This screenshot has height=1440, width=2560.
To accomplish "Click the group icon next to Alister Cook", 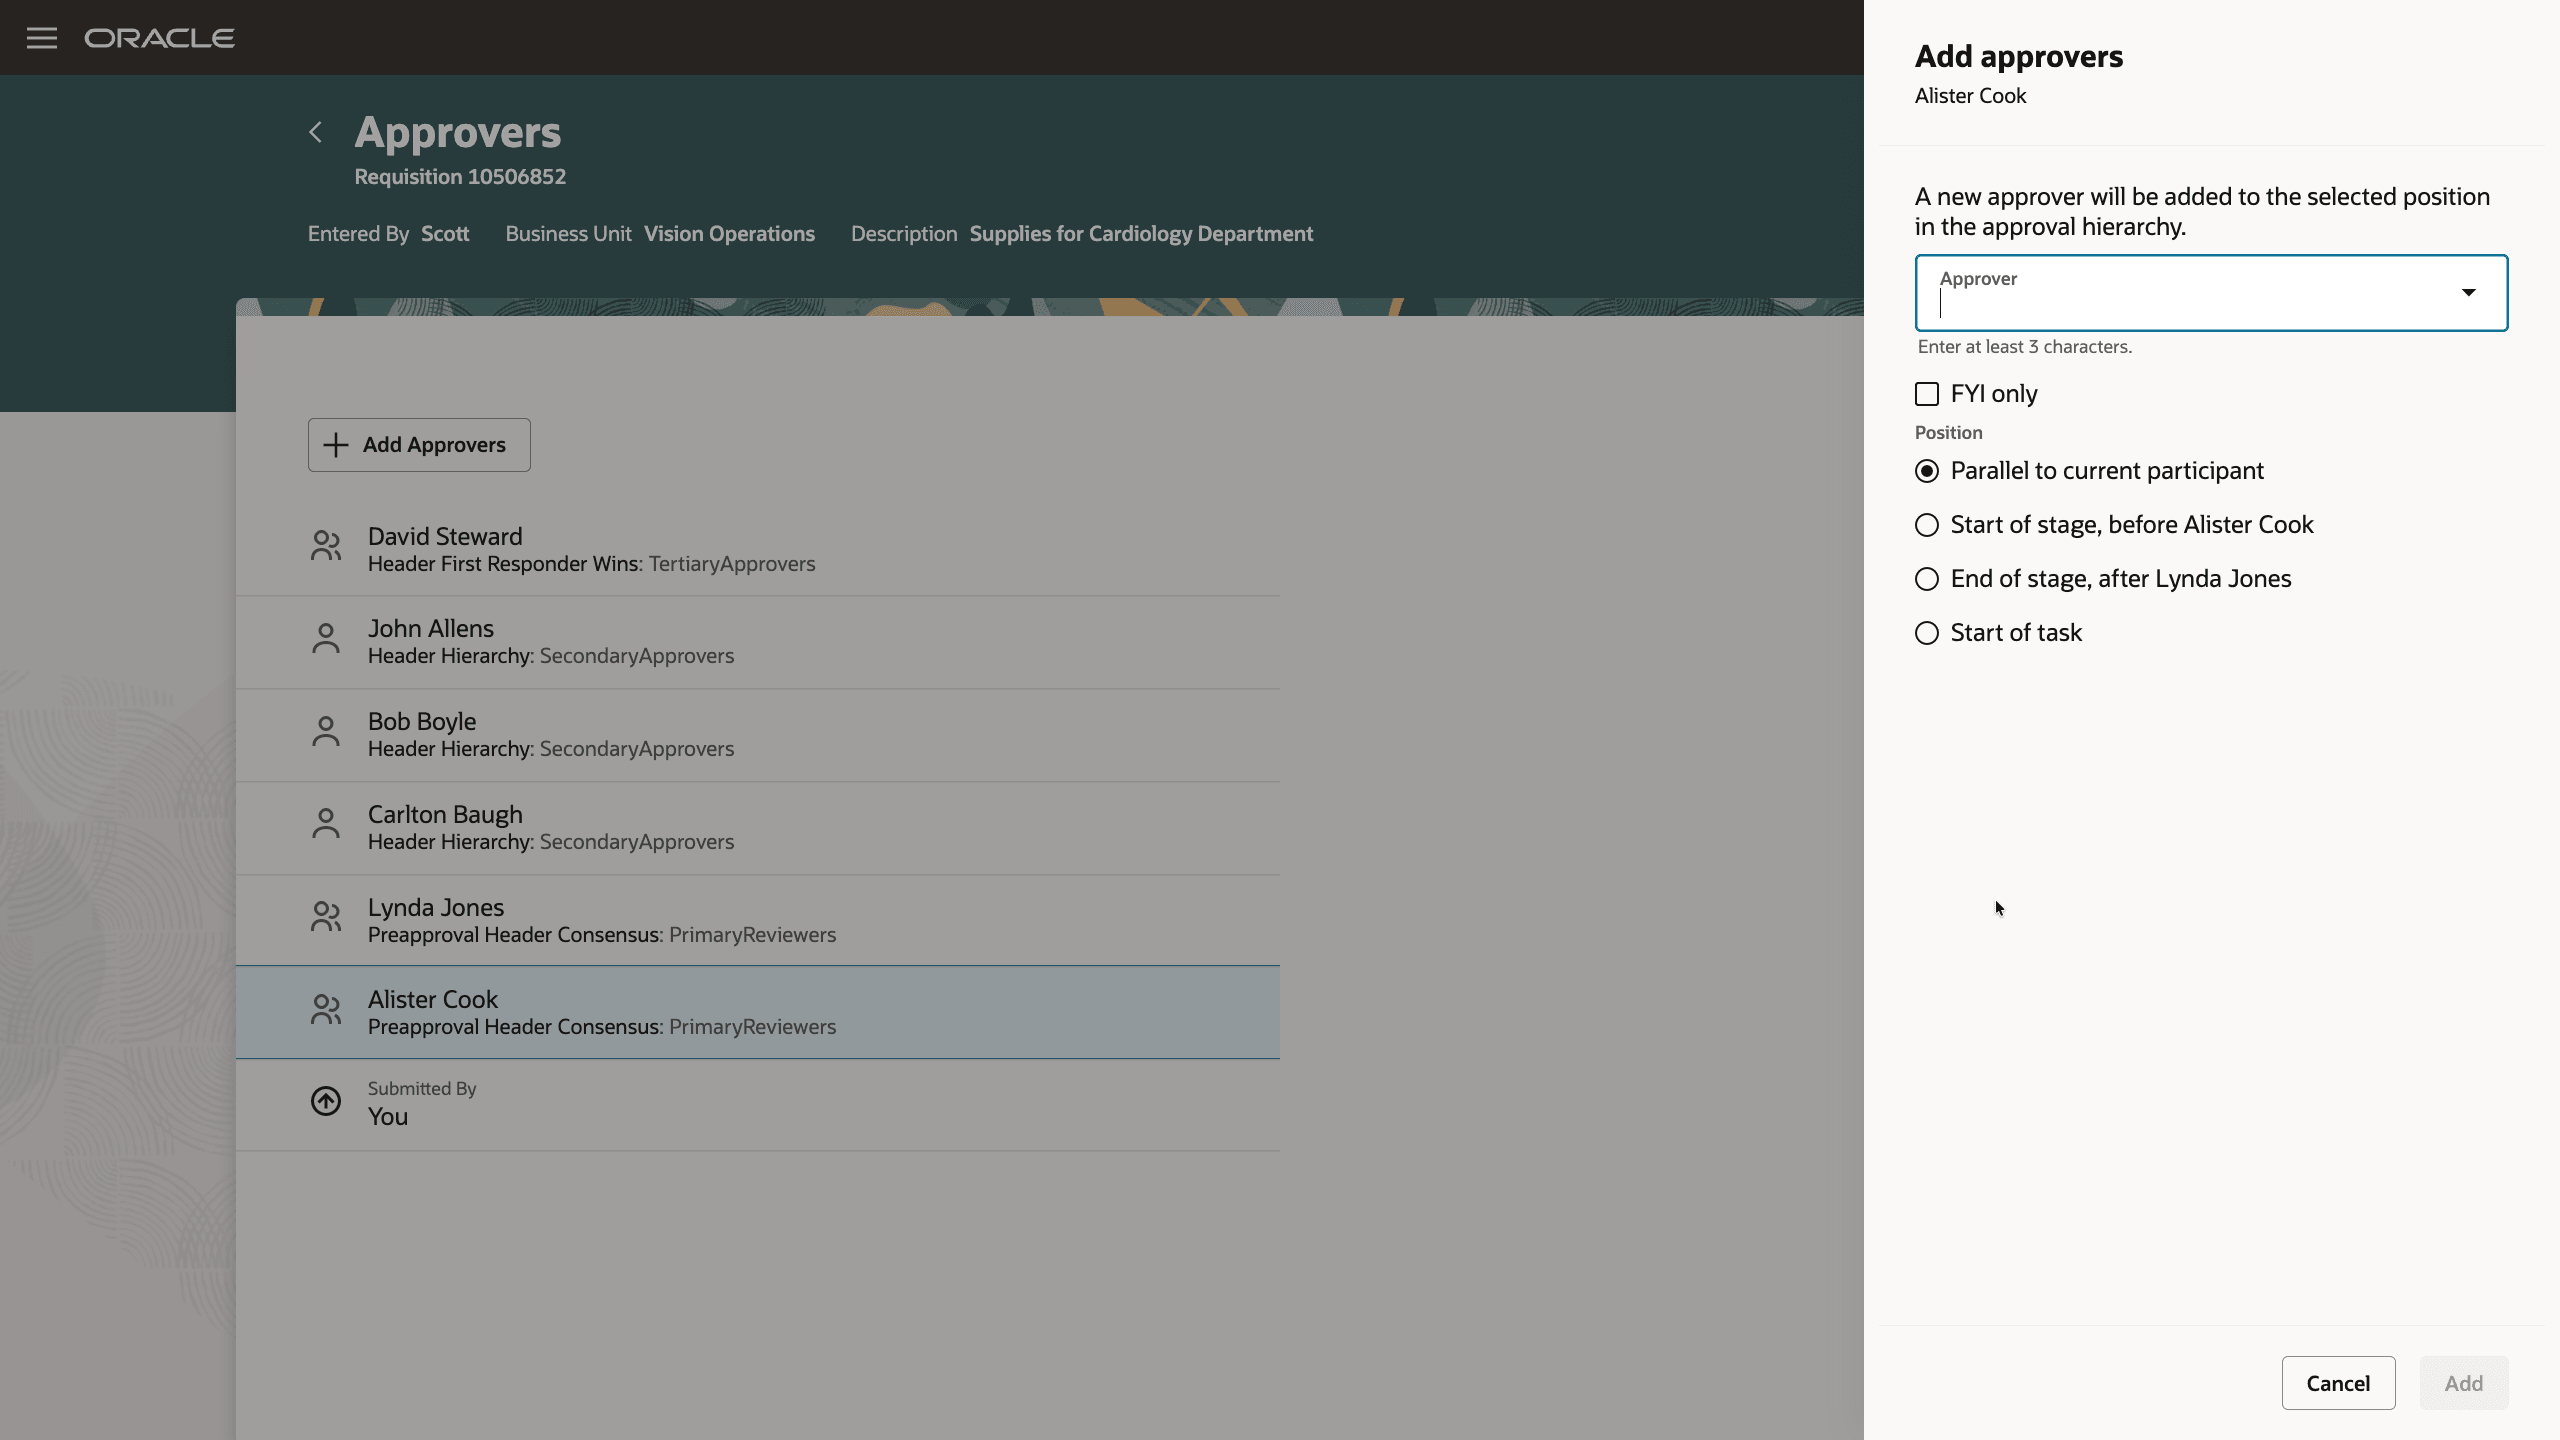I will 325,1010.
